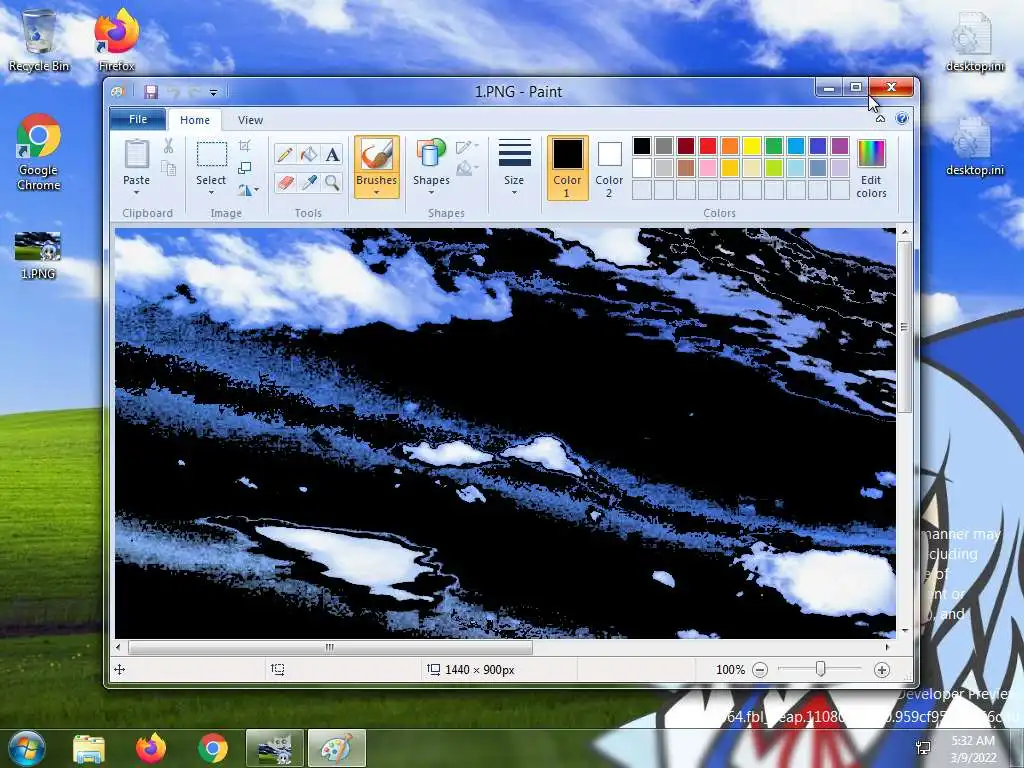Open Chrome from the taskbar

[x=213, y=748]
